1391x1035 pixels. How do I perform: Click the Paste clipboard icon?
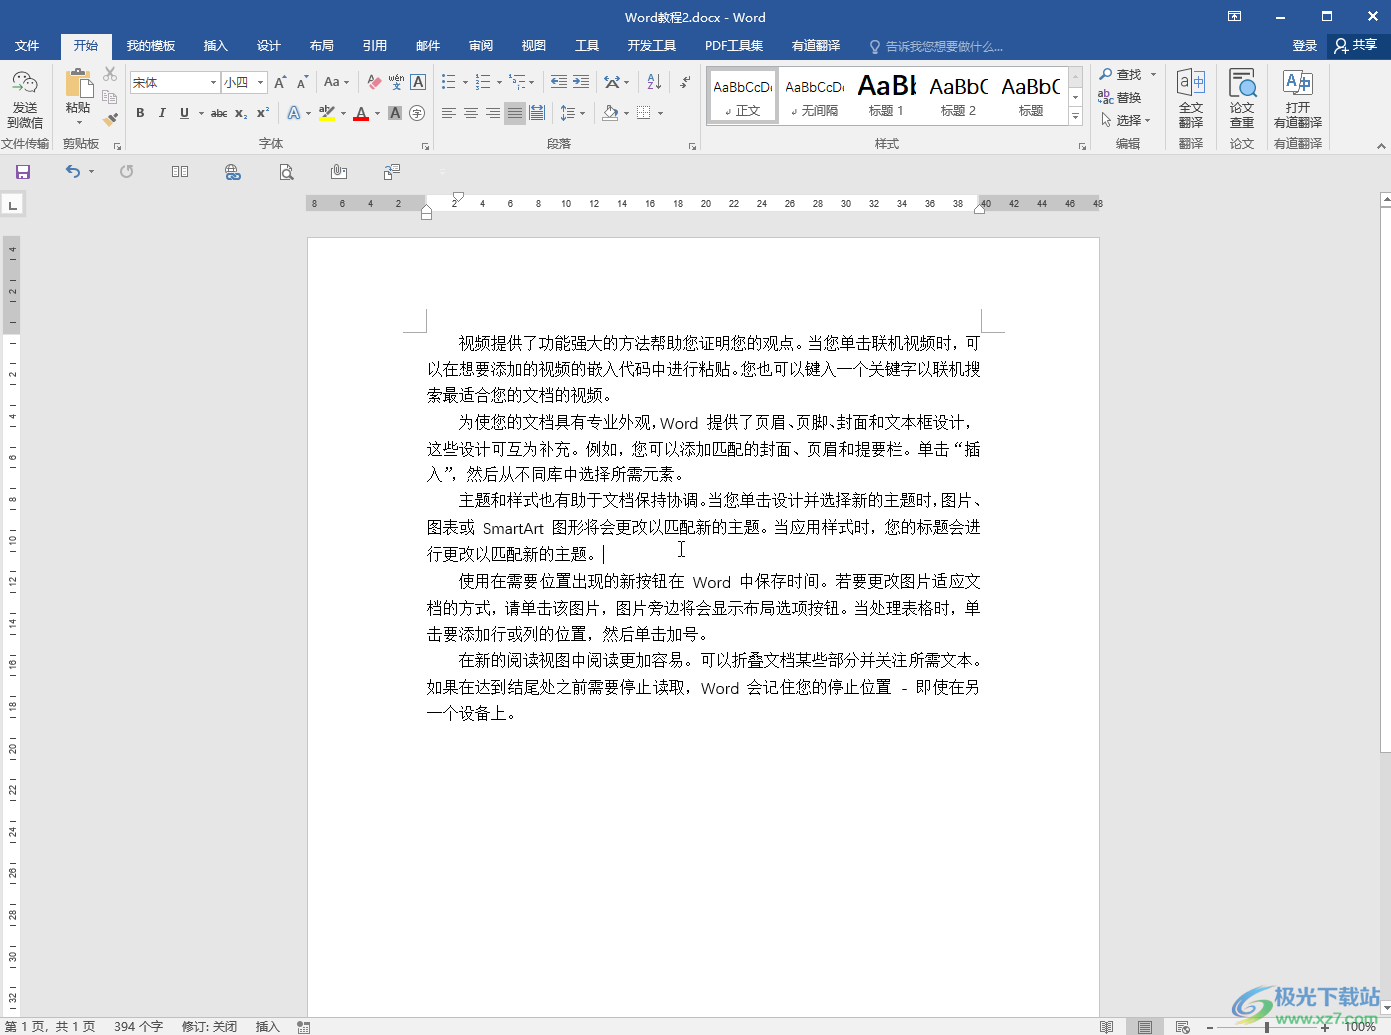coord(78,85)
